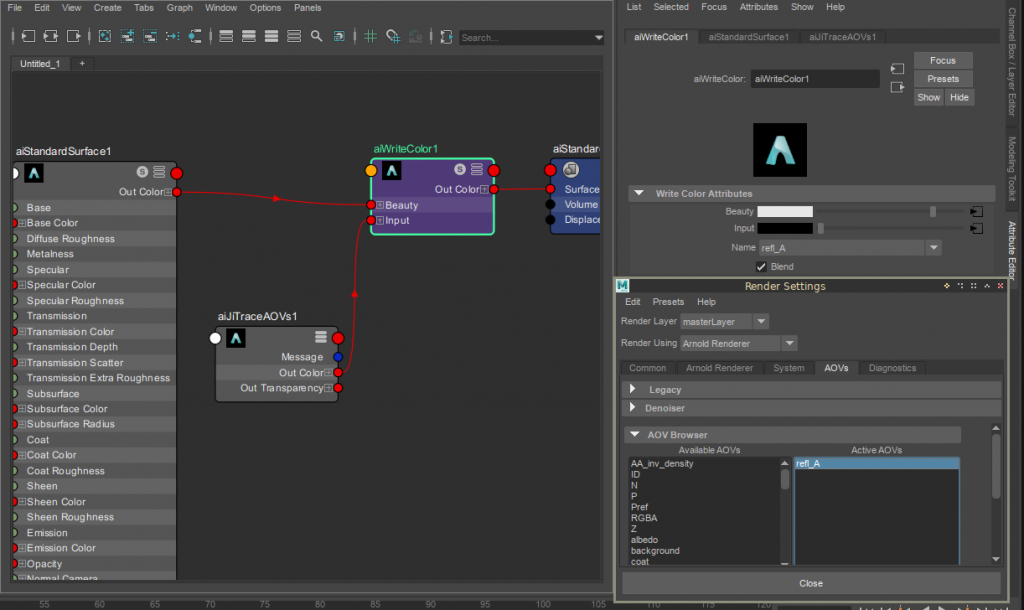Click the output connections toolbar icon
1024x610 pixels.
pyautogui.click(x=74, y=36)
